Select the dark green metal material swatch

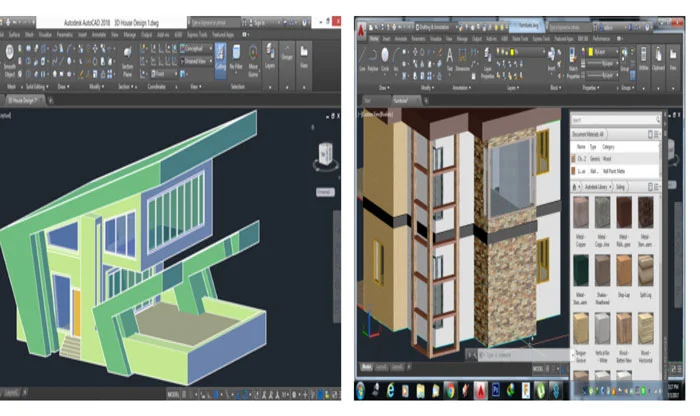580,270
